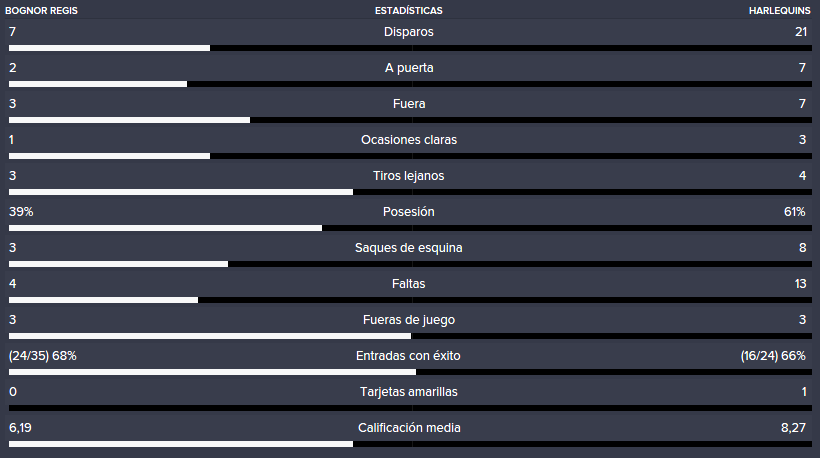Viewport: 820px width, 458px height.
Task: Click Harlequins' 61% possession value
Action: 794,212
